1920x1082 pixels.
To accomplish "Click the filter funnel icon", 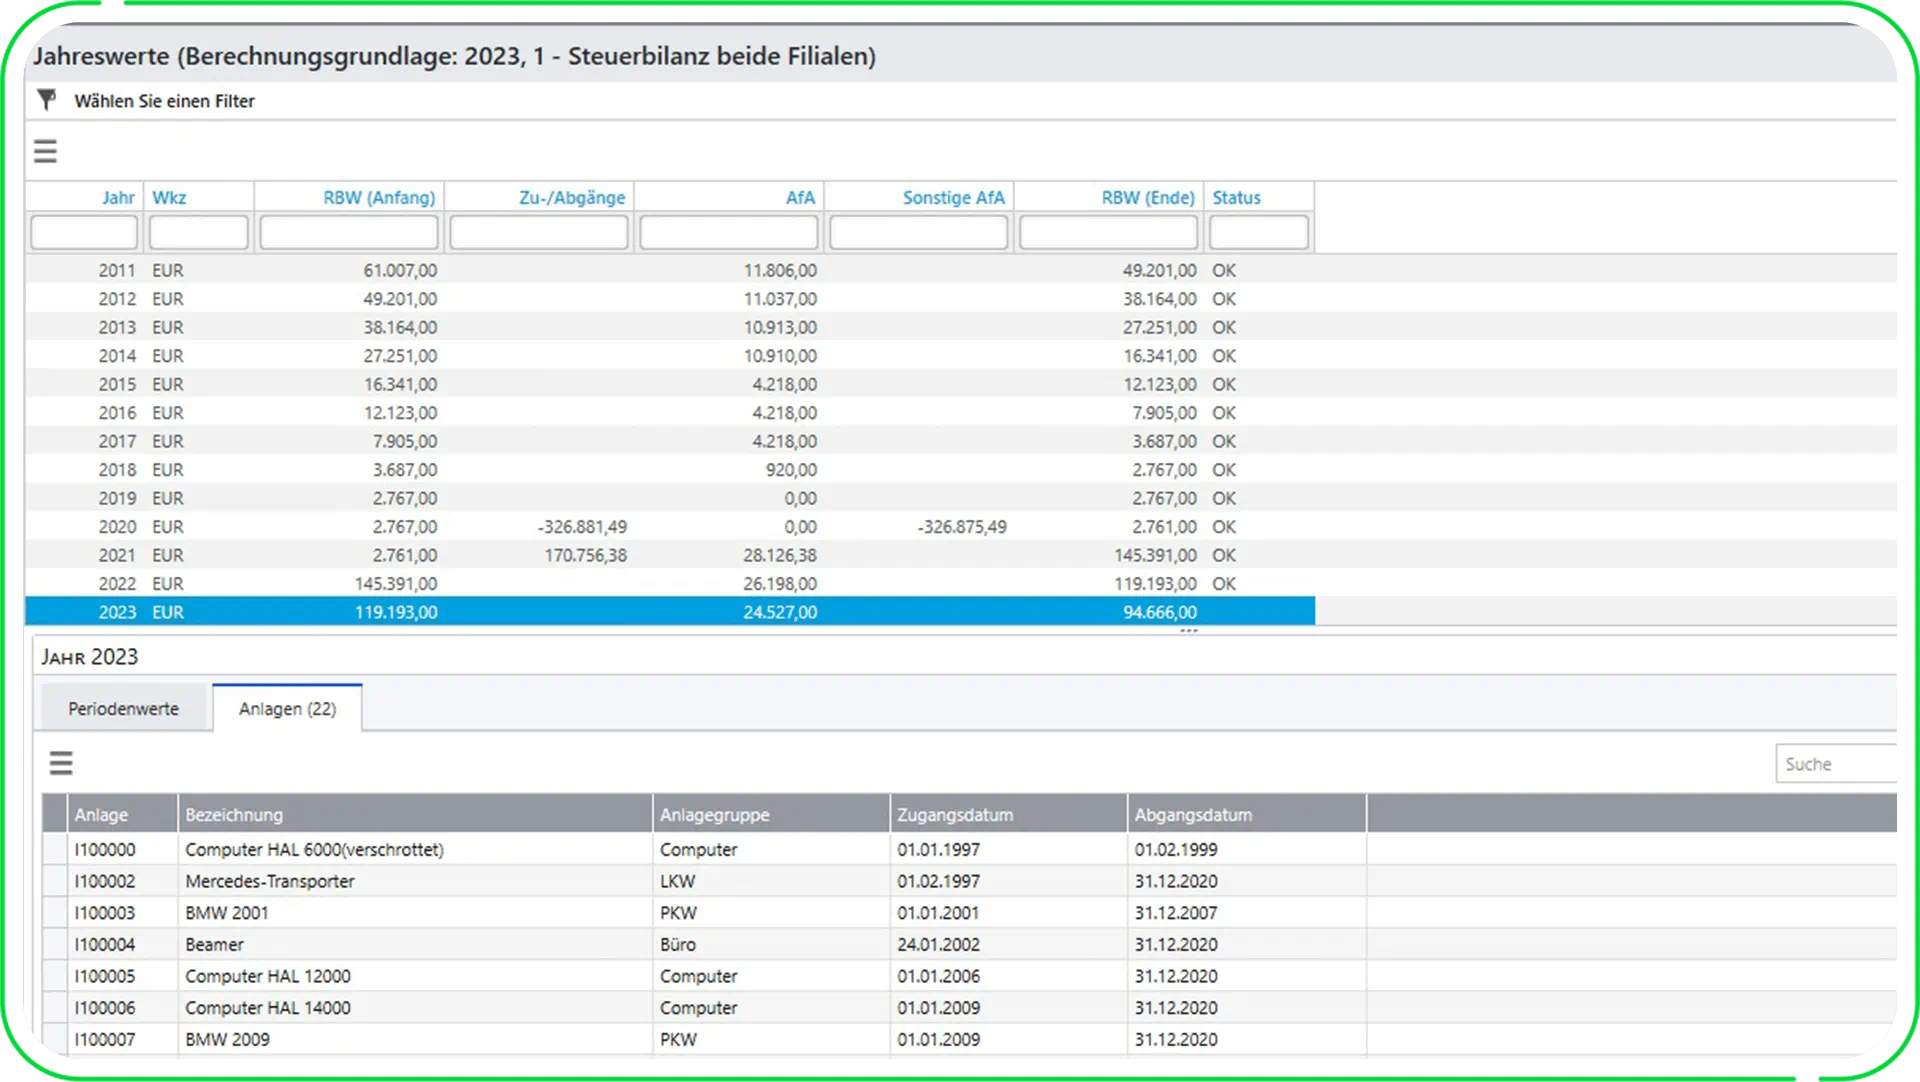I will click(x=46, y=100).
